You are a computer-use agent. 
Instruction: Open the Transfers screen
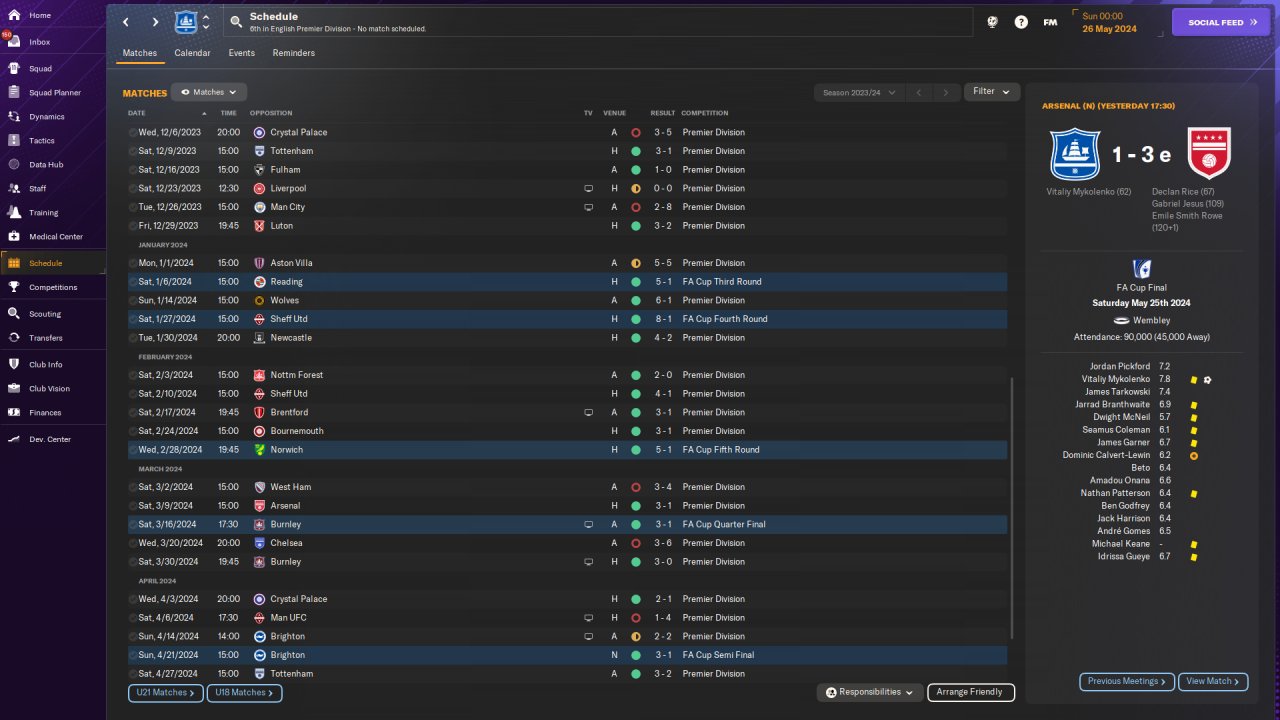click(x=46, y=338)
